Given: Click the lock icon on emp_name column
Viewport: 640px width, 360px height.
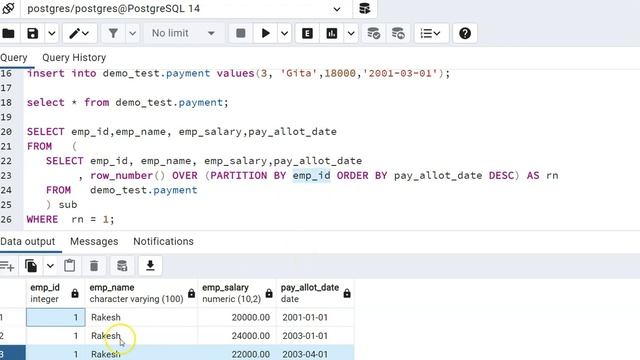Looking at the screenshot, I should click(191, 293).
